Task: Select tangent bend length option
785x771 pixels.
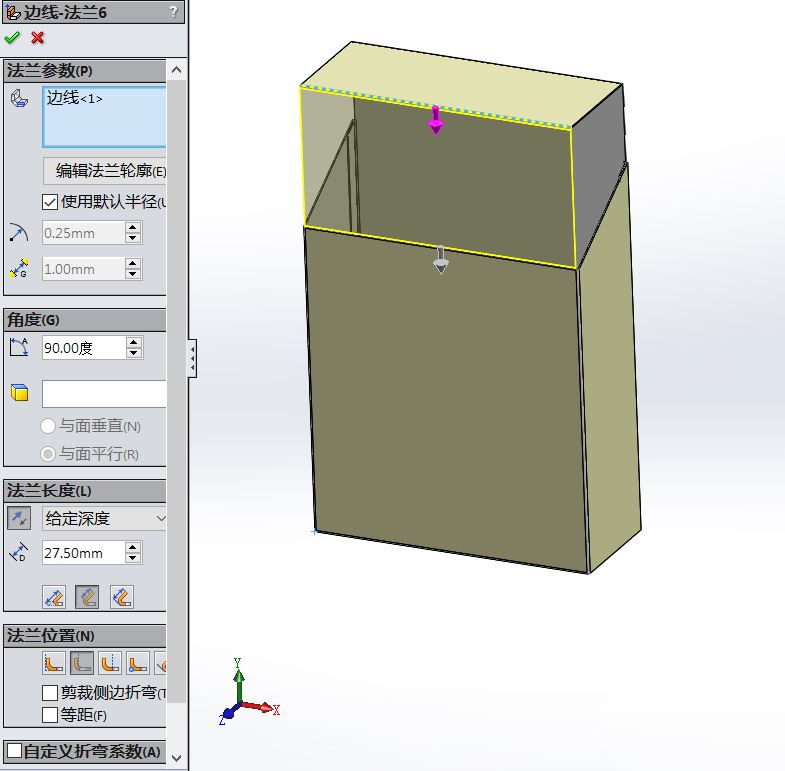Action: tap(122, 597)
